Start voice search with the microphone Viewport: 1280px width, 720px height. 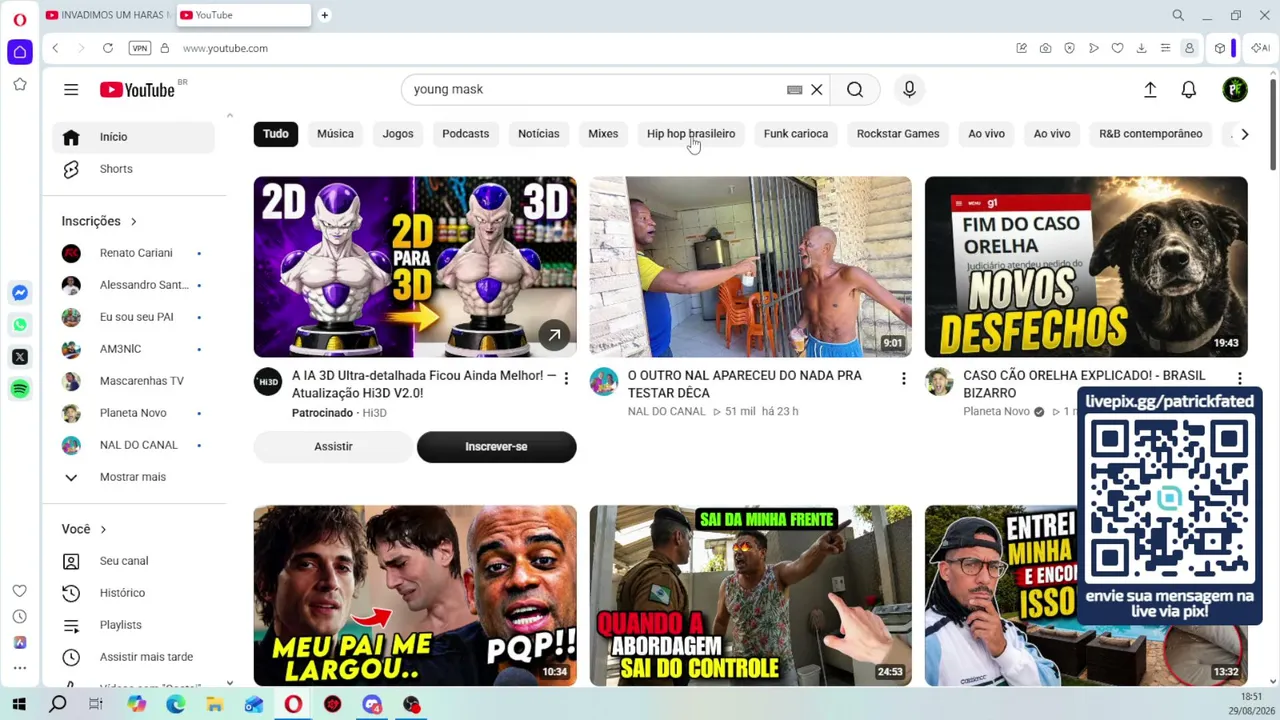point(909,90)
